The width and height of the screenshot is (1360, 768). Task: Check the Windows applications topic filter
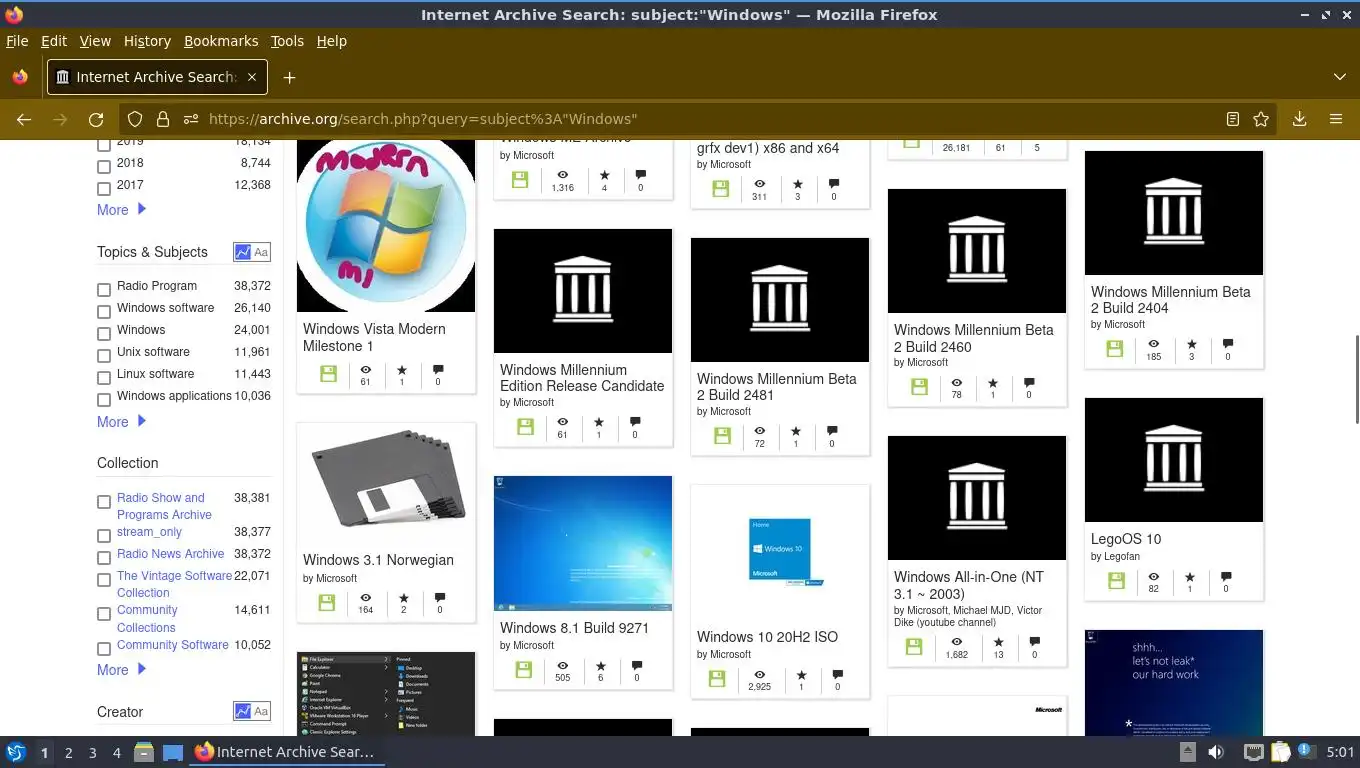[104, 399]
